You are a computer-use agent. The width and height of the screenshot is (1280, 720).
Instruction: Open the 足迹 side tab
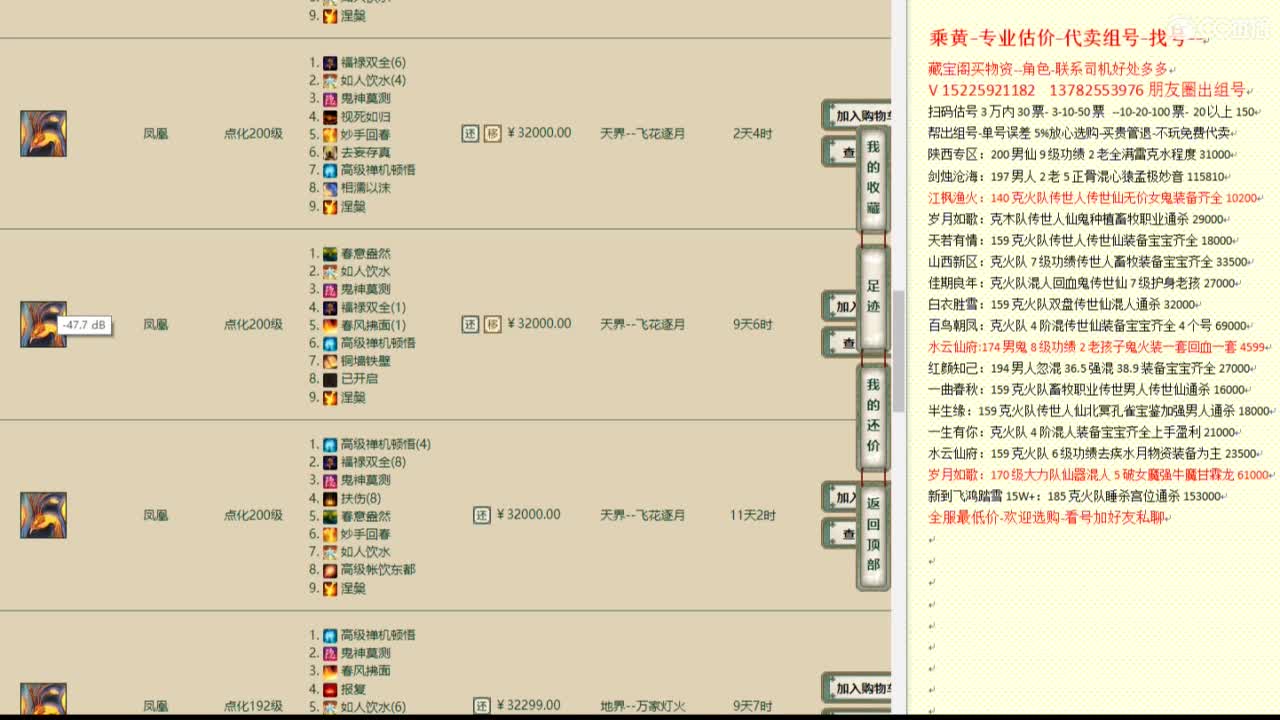873,297
